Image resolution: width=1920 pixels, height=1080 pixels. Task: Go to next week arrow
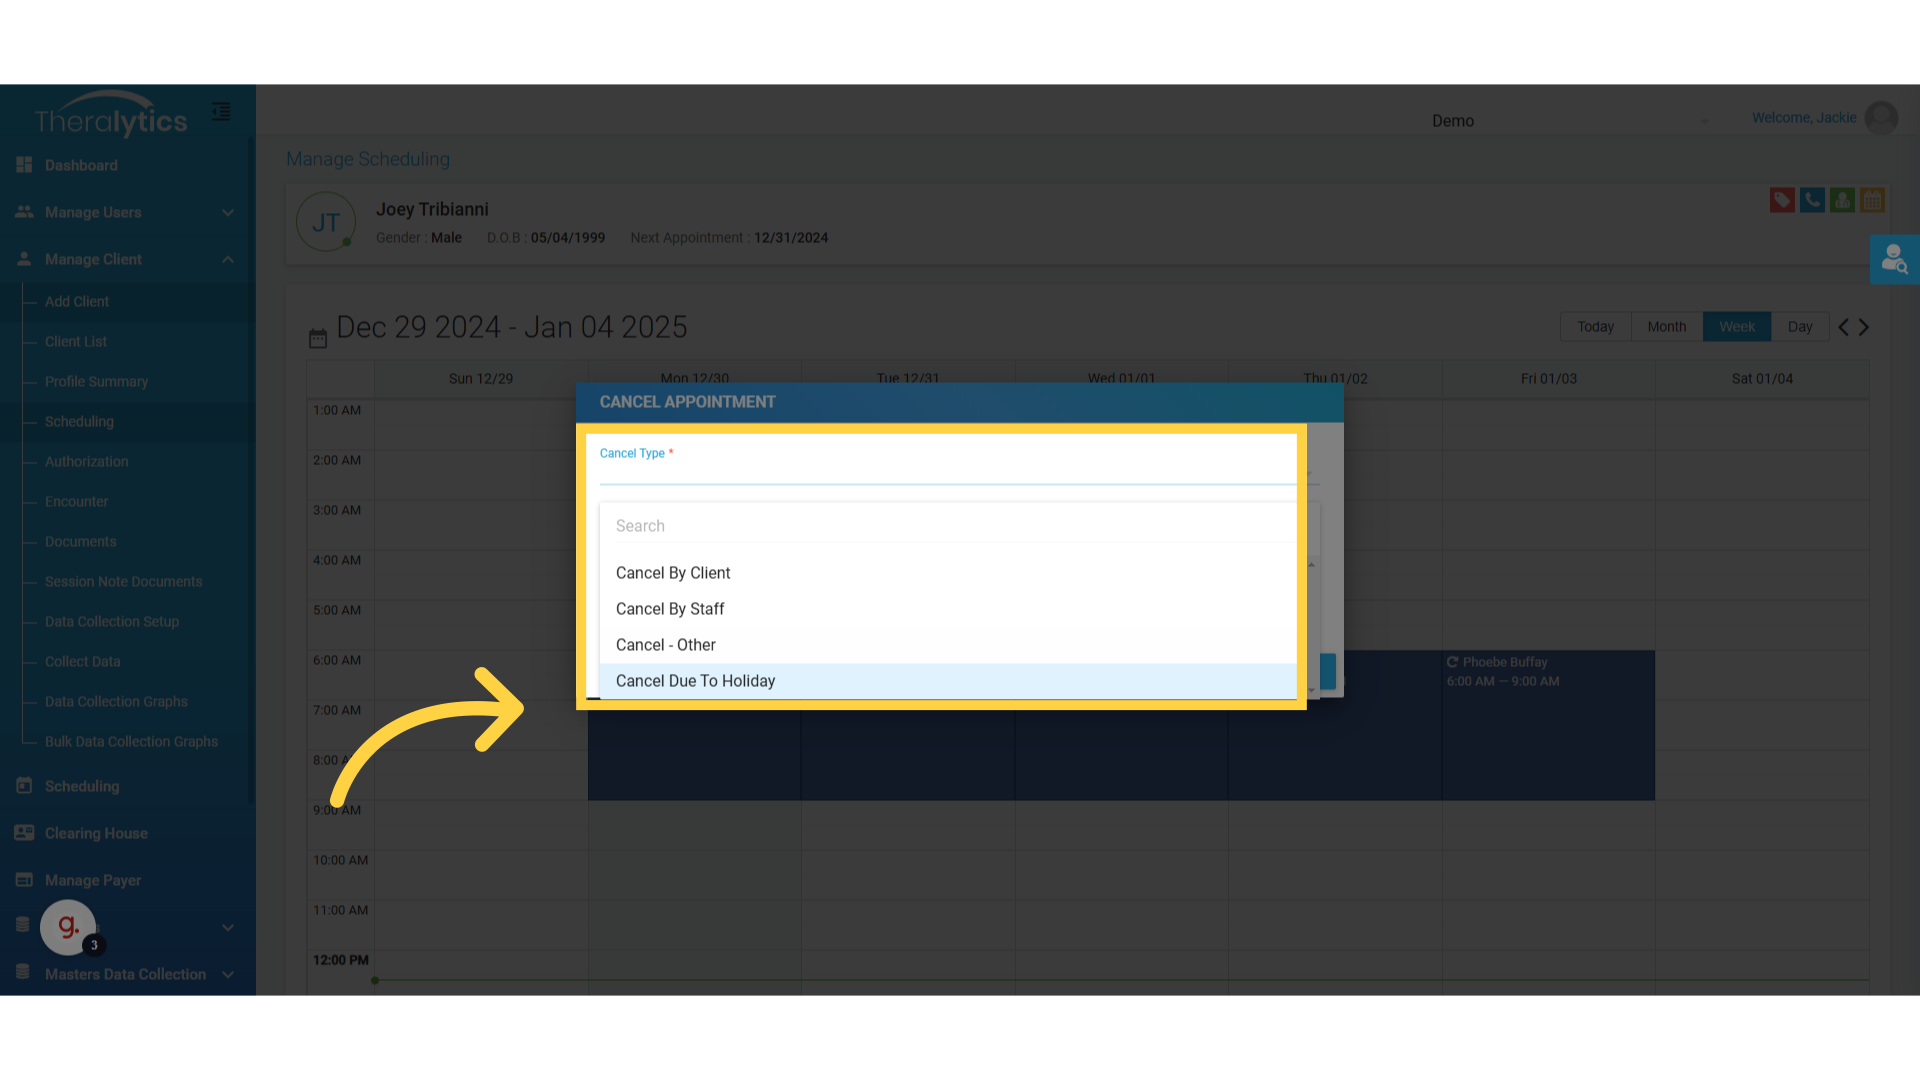[1864, 327]
